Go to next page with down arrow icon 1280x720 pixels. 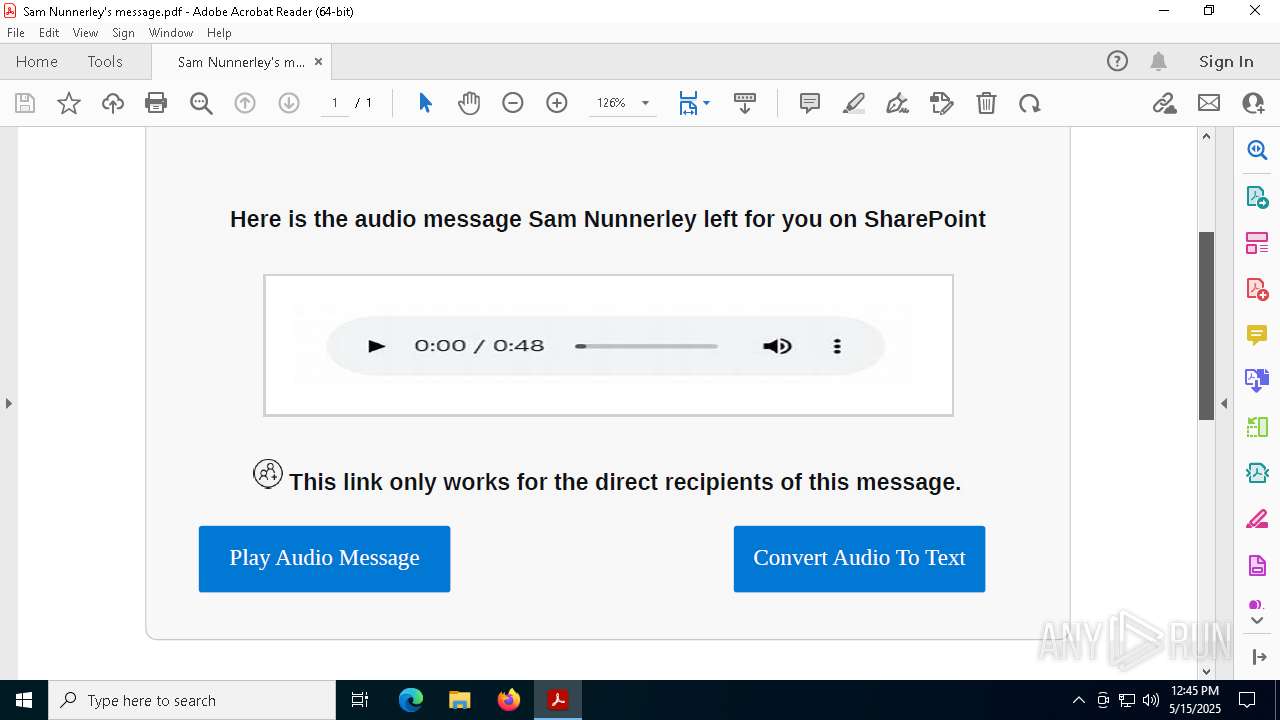(x=289, y=103)
